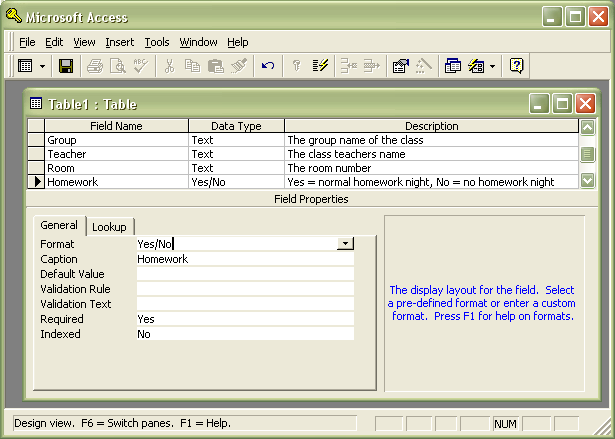Click the Data Type column header
This screenshot has width=615, height=439.
pyautogui.click(x=237, y=126)
